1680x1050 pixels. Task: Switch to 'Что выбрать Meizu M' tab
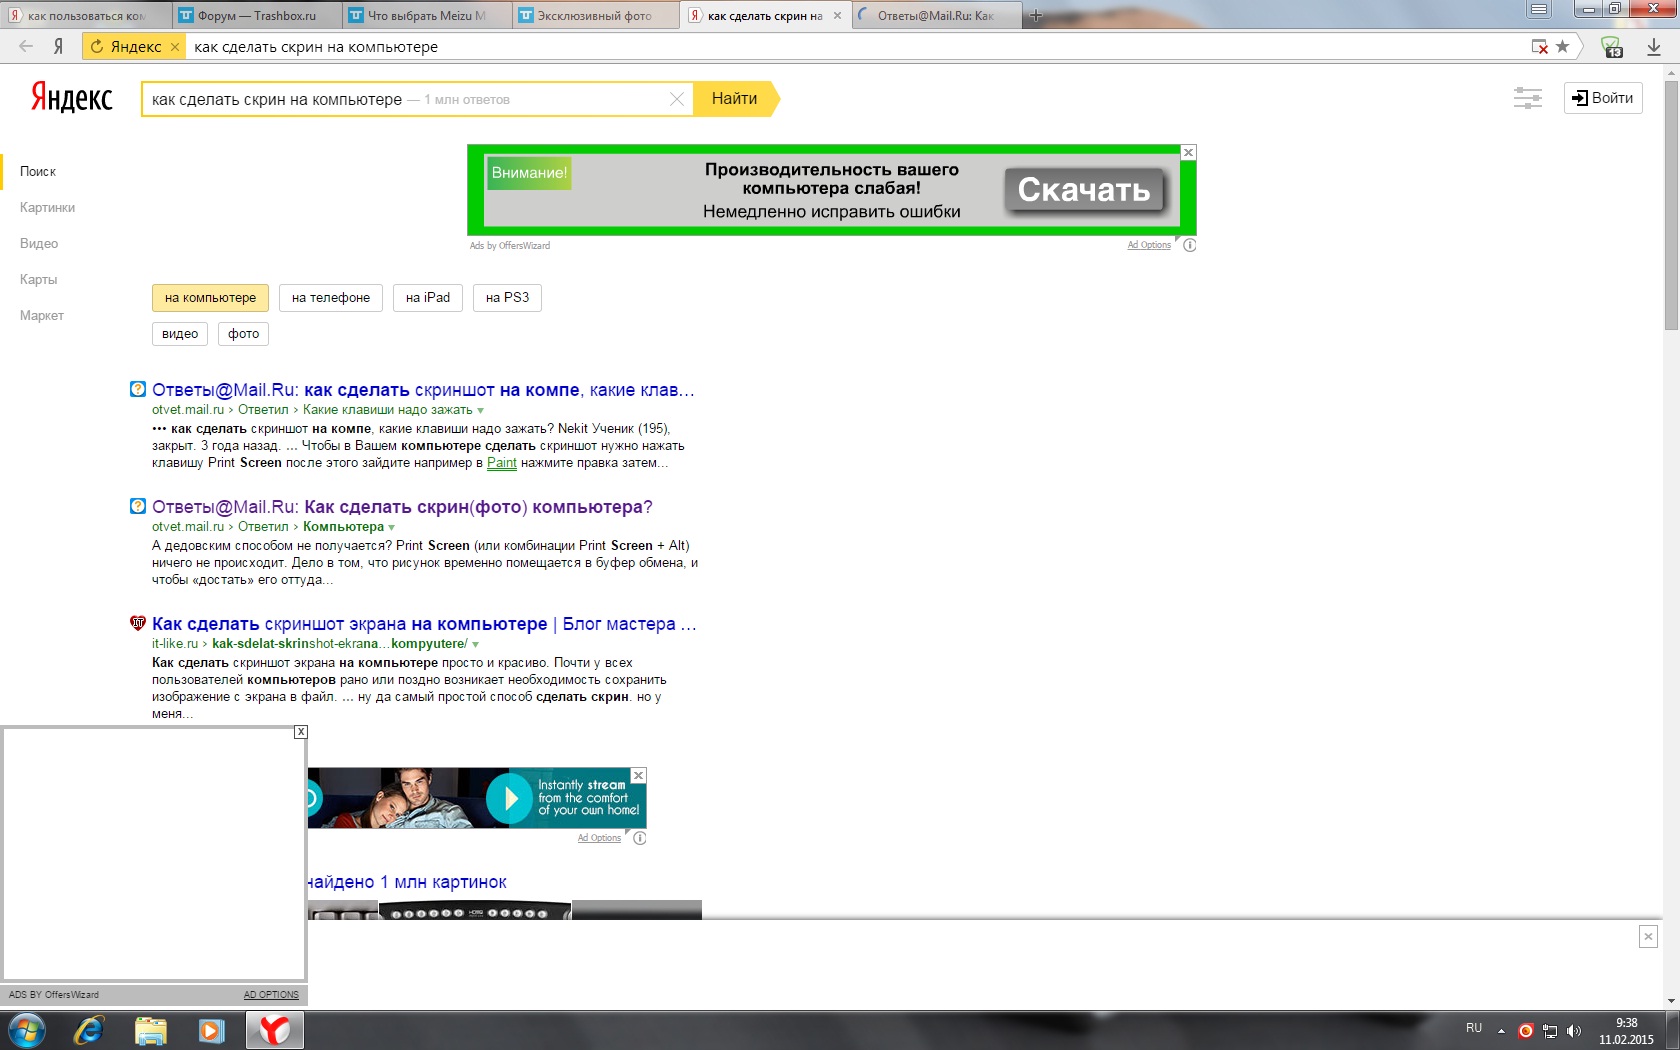[427, 16]
